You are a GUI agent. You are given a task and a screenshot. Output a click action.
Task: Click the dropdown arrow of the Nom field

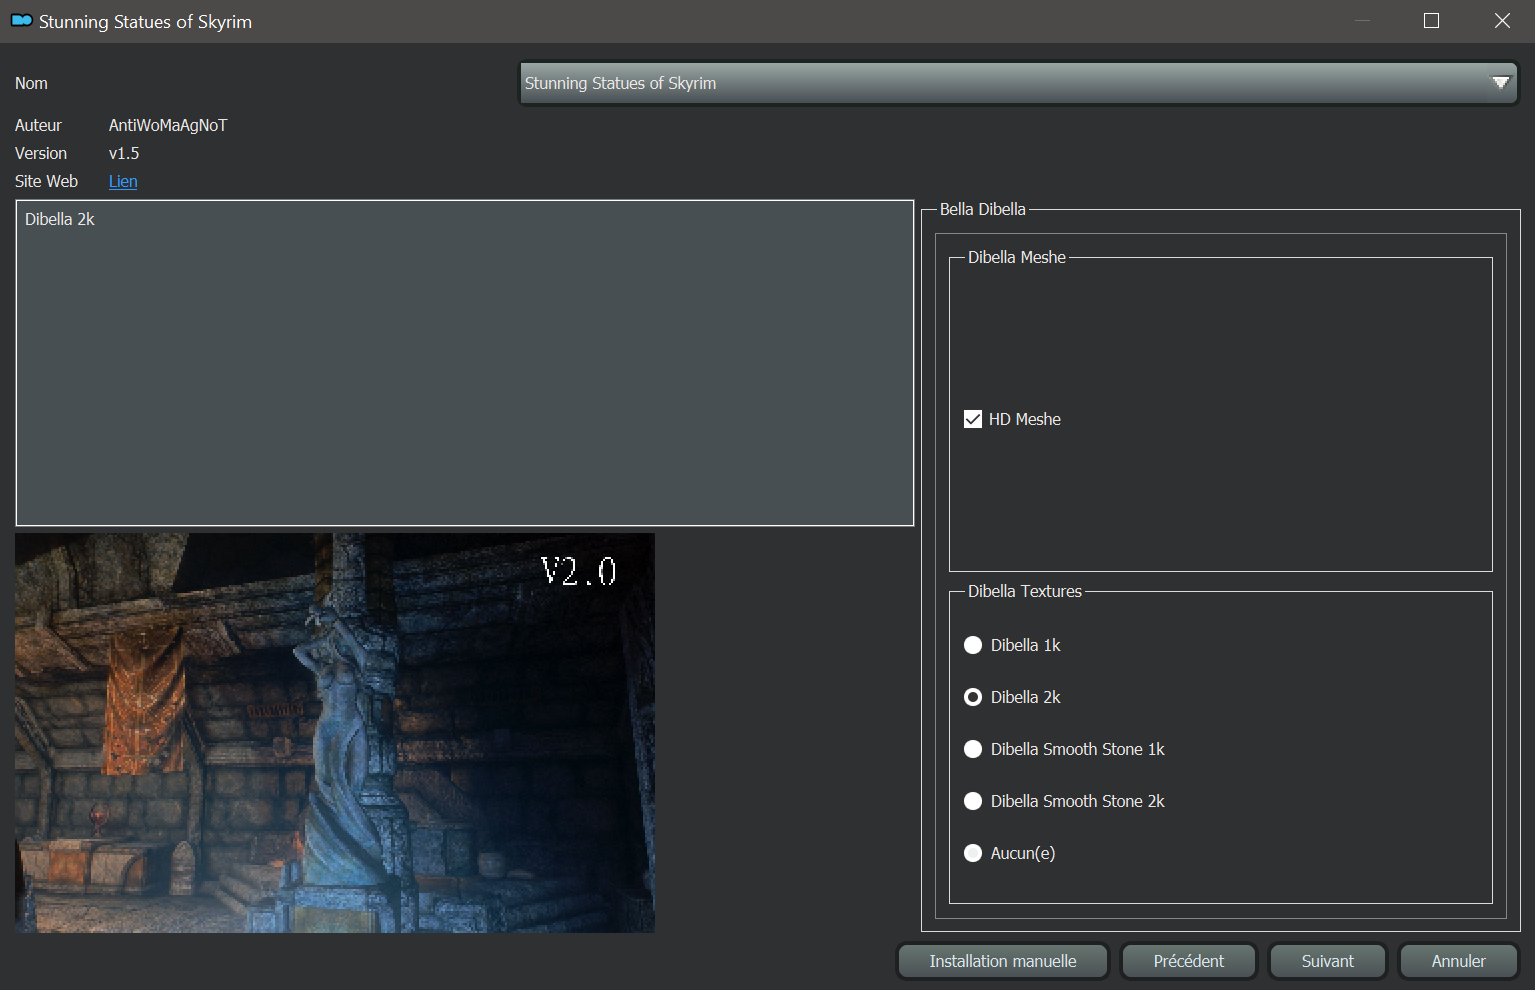pyautogui.click(x=1500, y=83)
